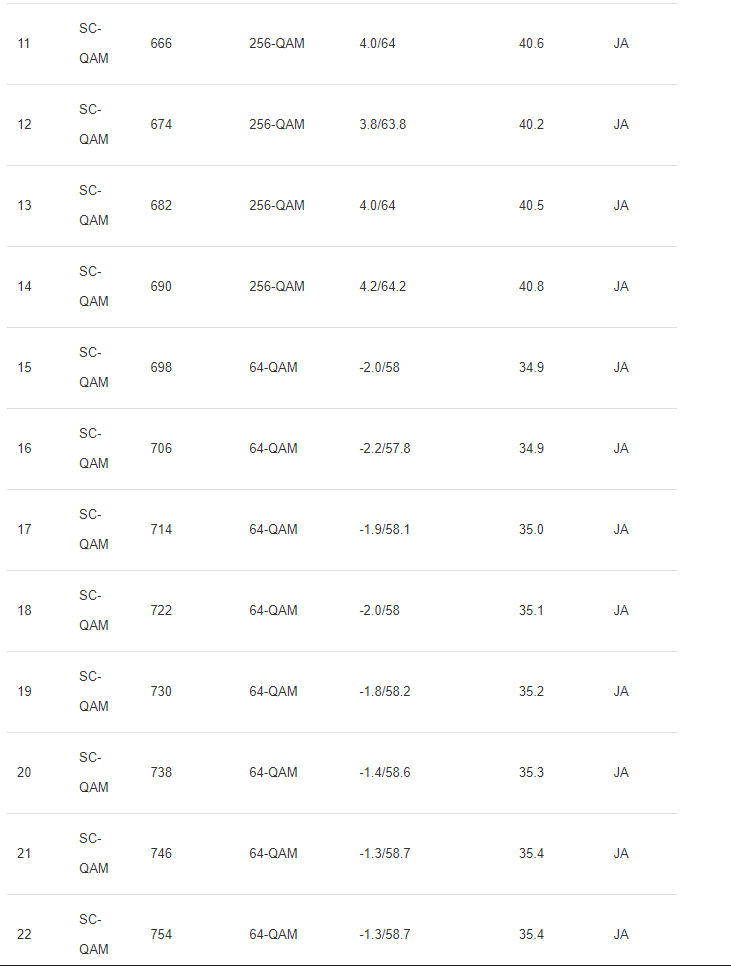Click channel 22 row number

click(24, 935)
